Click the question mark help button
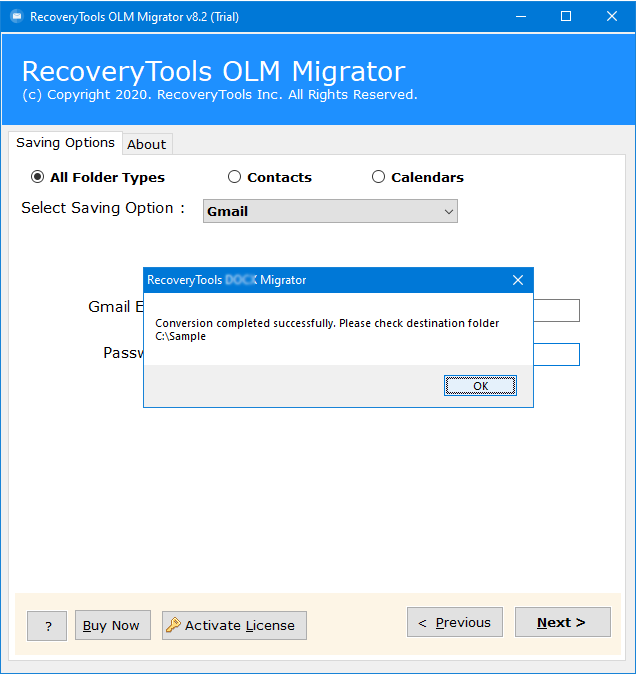 point(47,626)
